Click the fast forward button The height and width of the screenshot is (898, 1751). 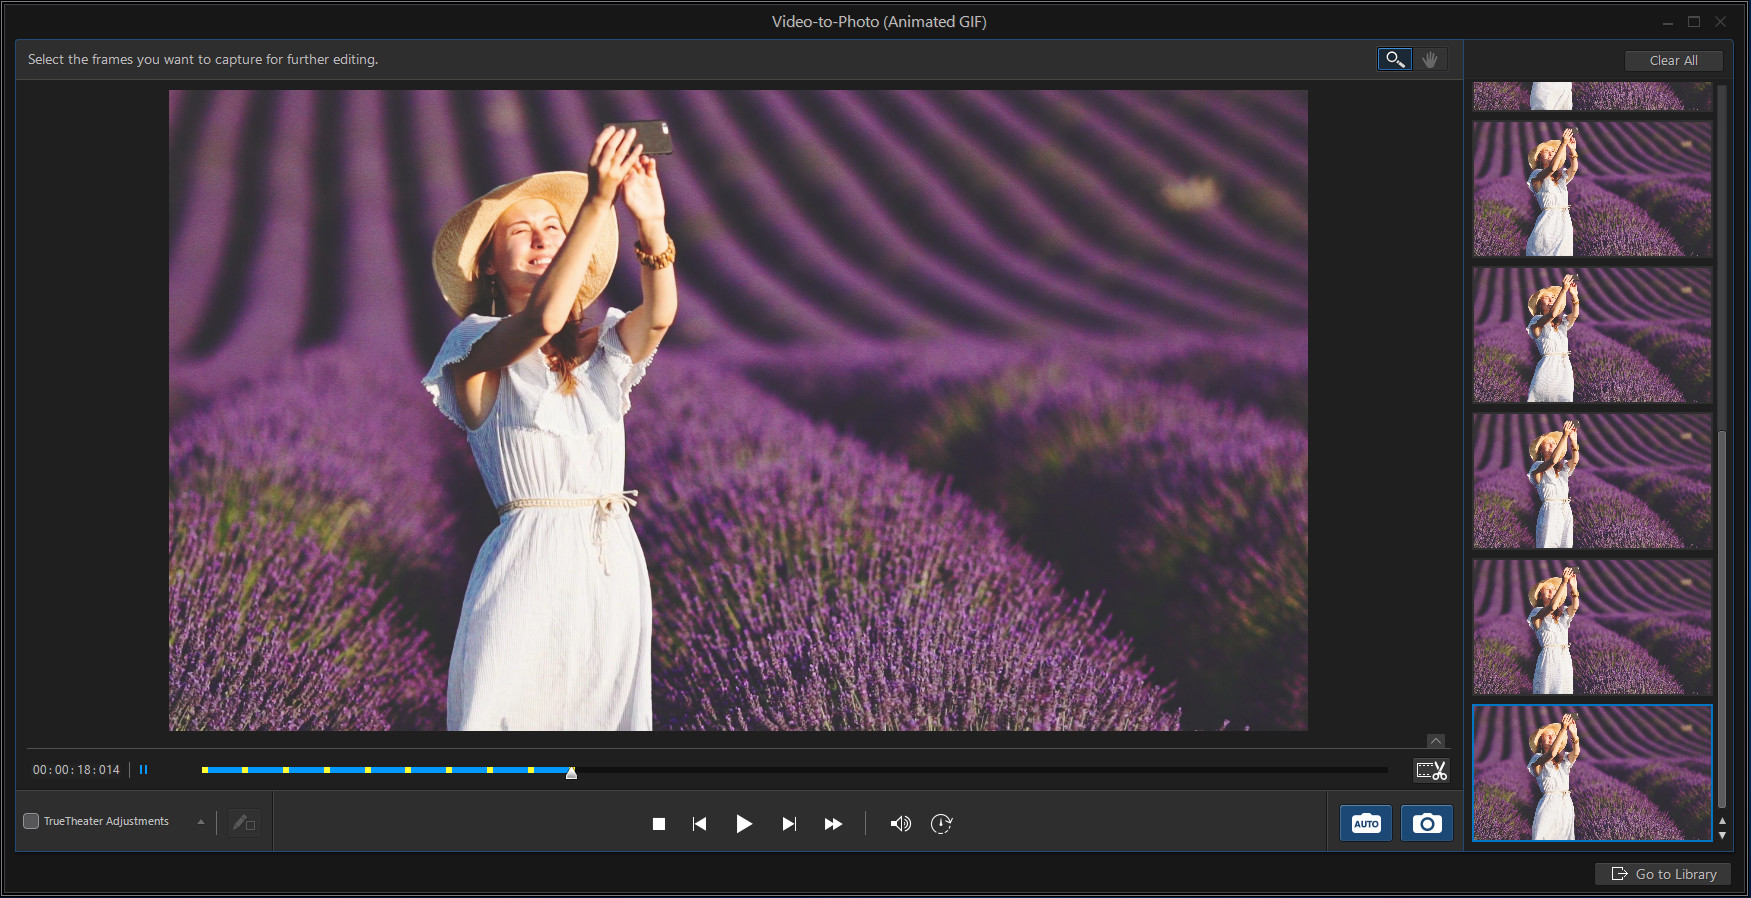coord(833,824)
